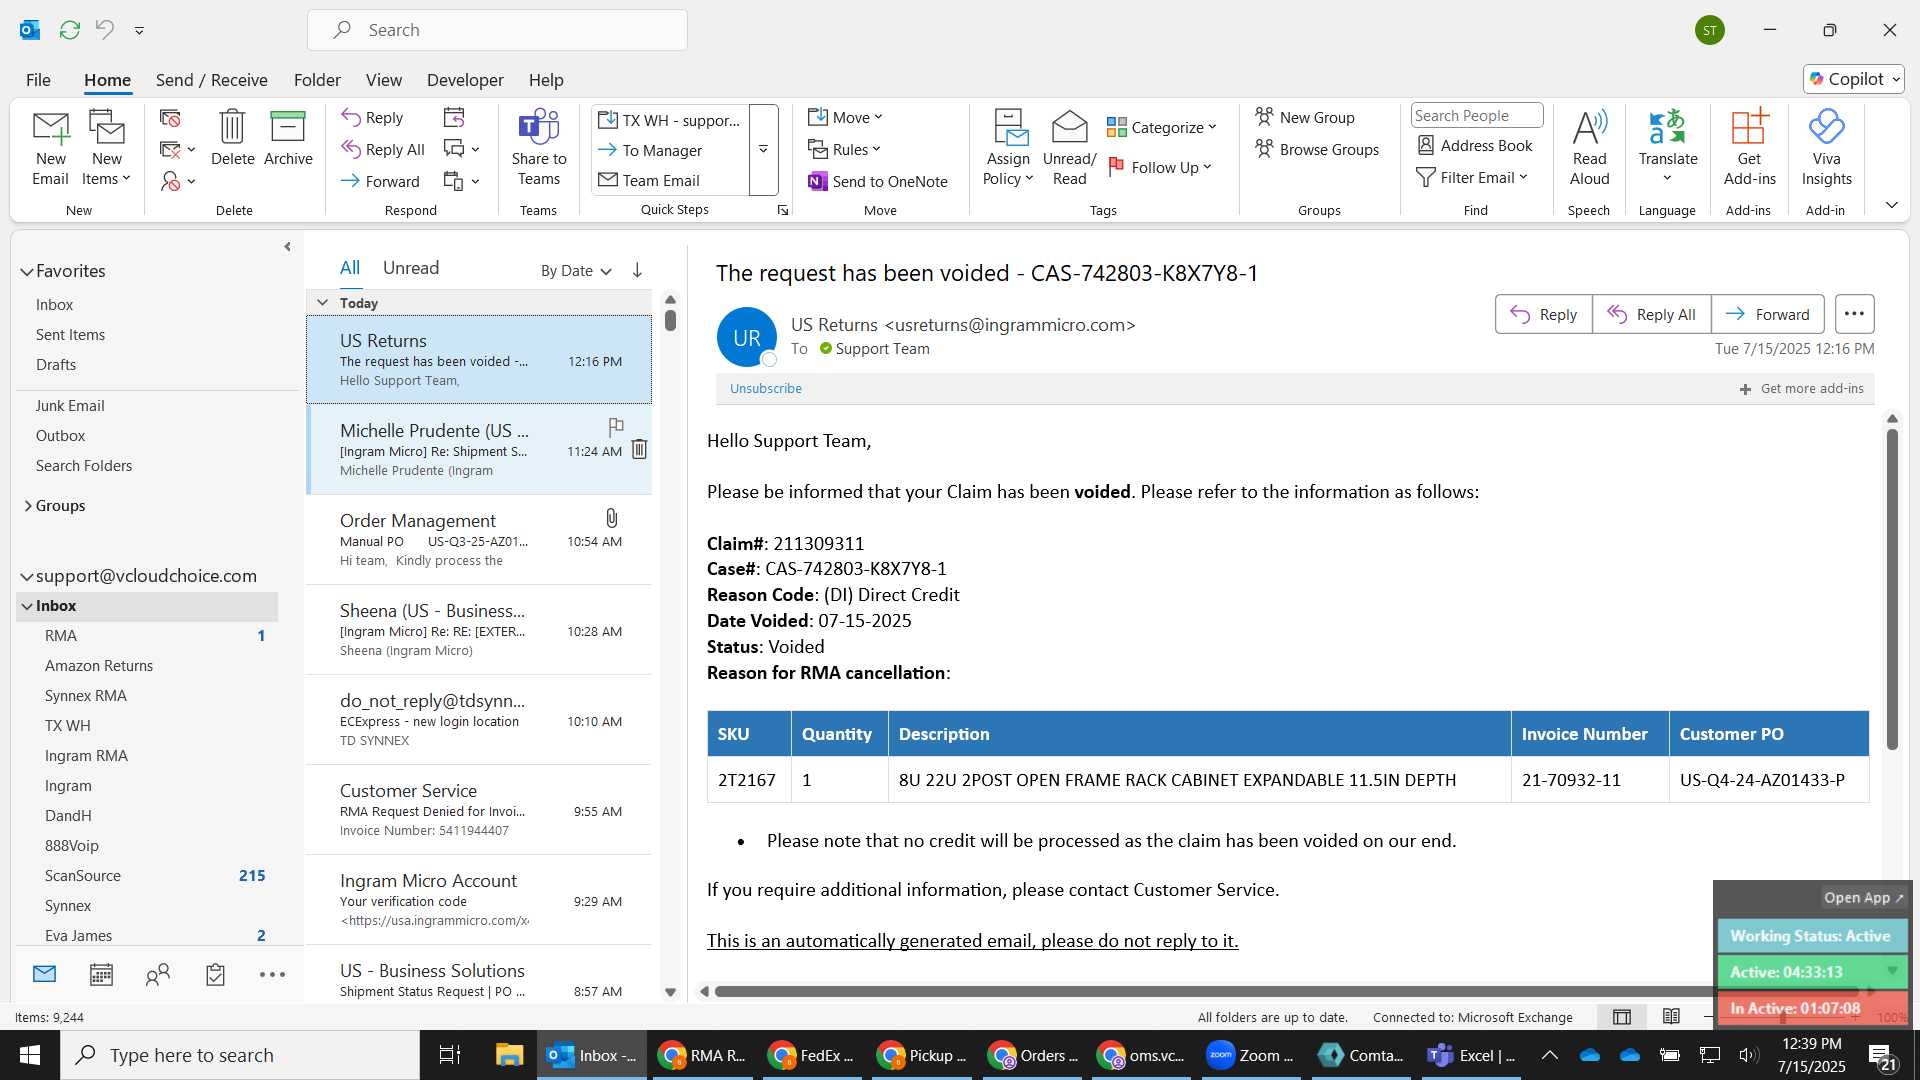Image resolution: width=1920 pixels, height=1080 pixels.
Task: Switch to Send / Receive tab
Action: tap(211, 80)
